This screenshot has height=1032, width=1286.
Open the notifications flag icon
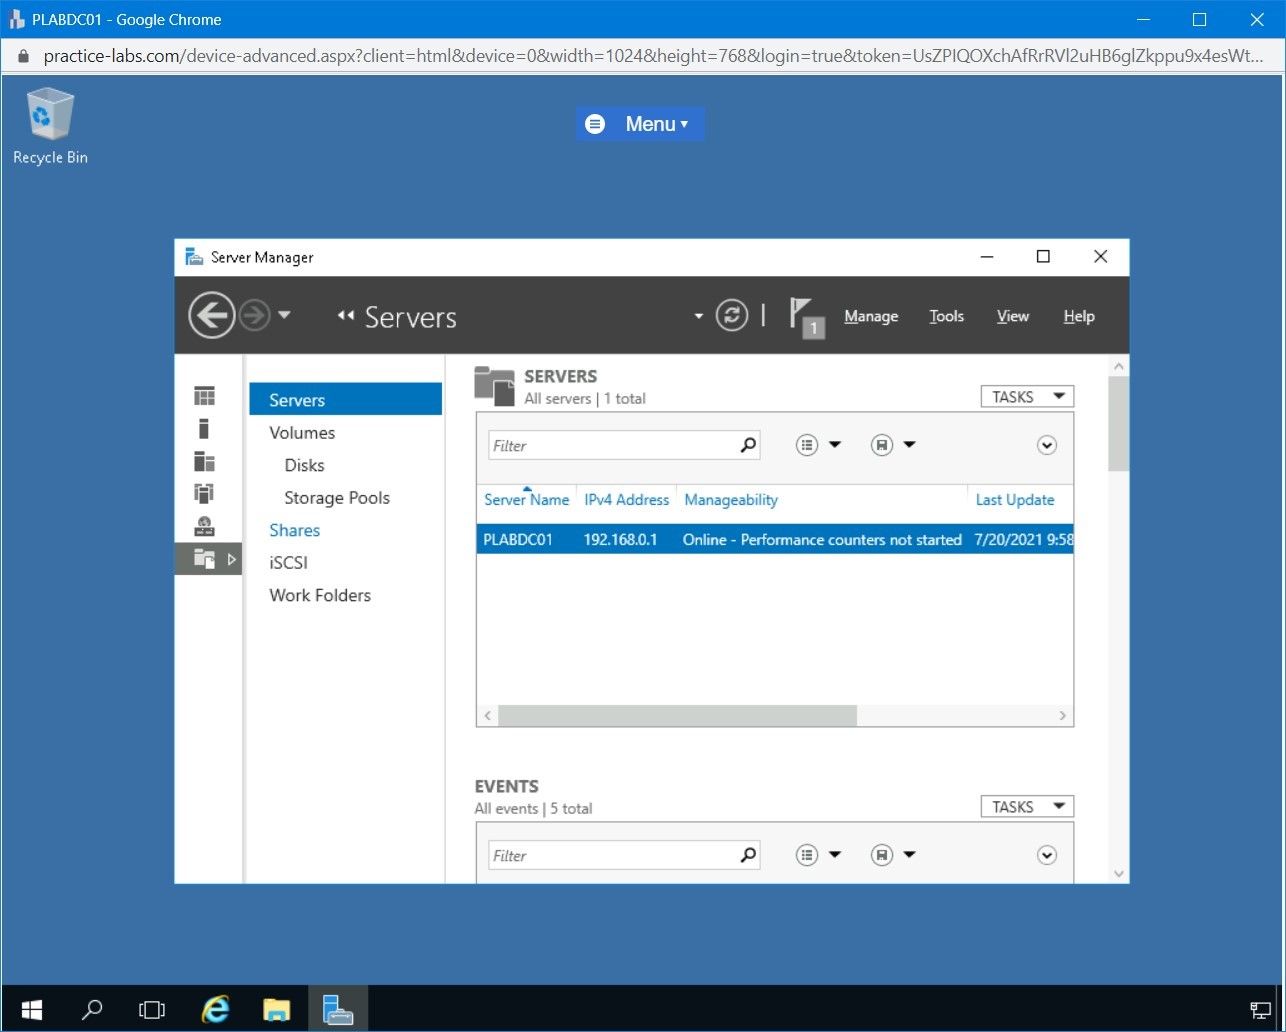point(807,317)
